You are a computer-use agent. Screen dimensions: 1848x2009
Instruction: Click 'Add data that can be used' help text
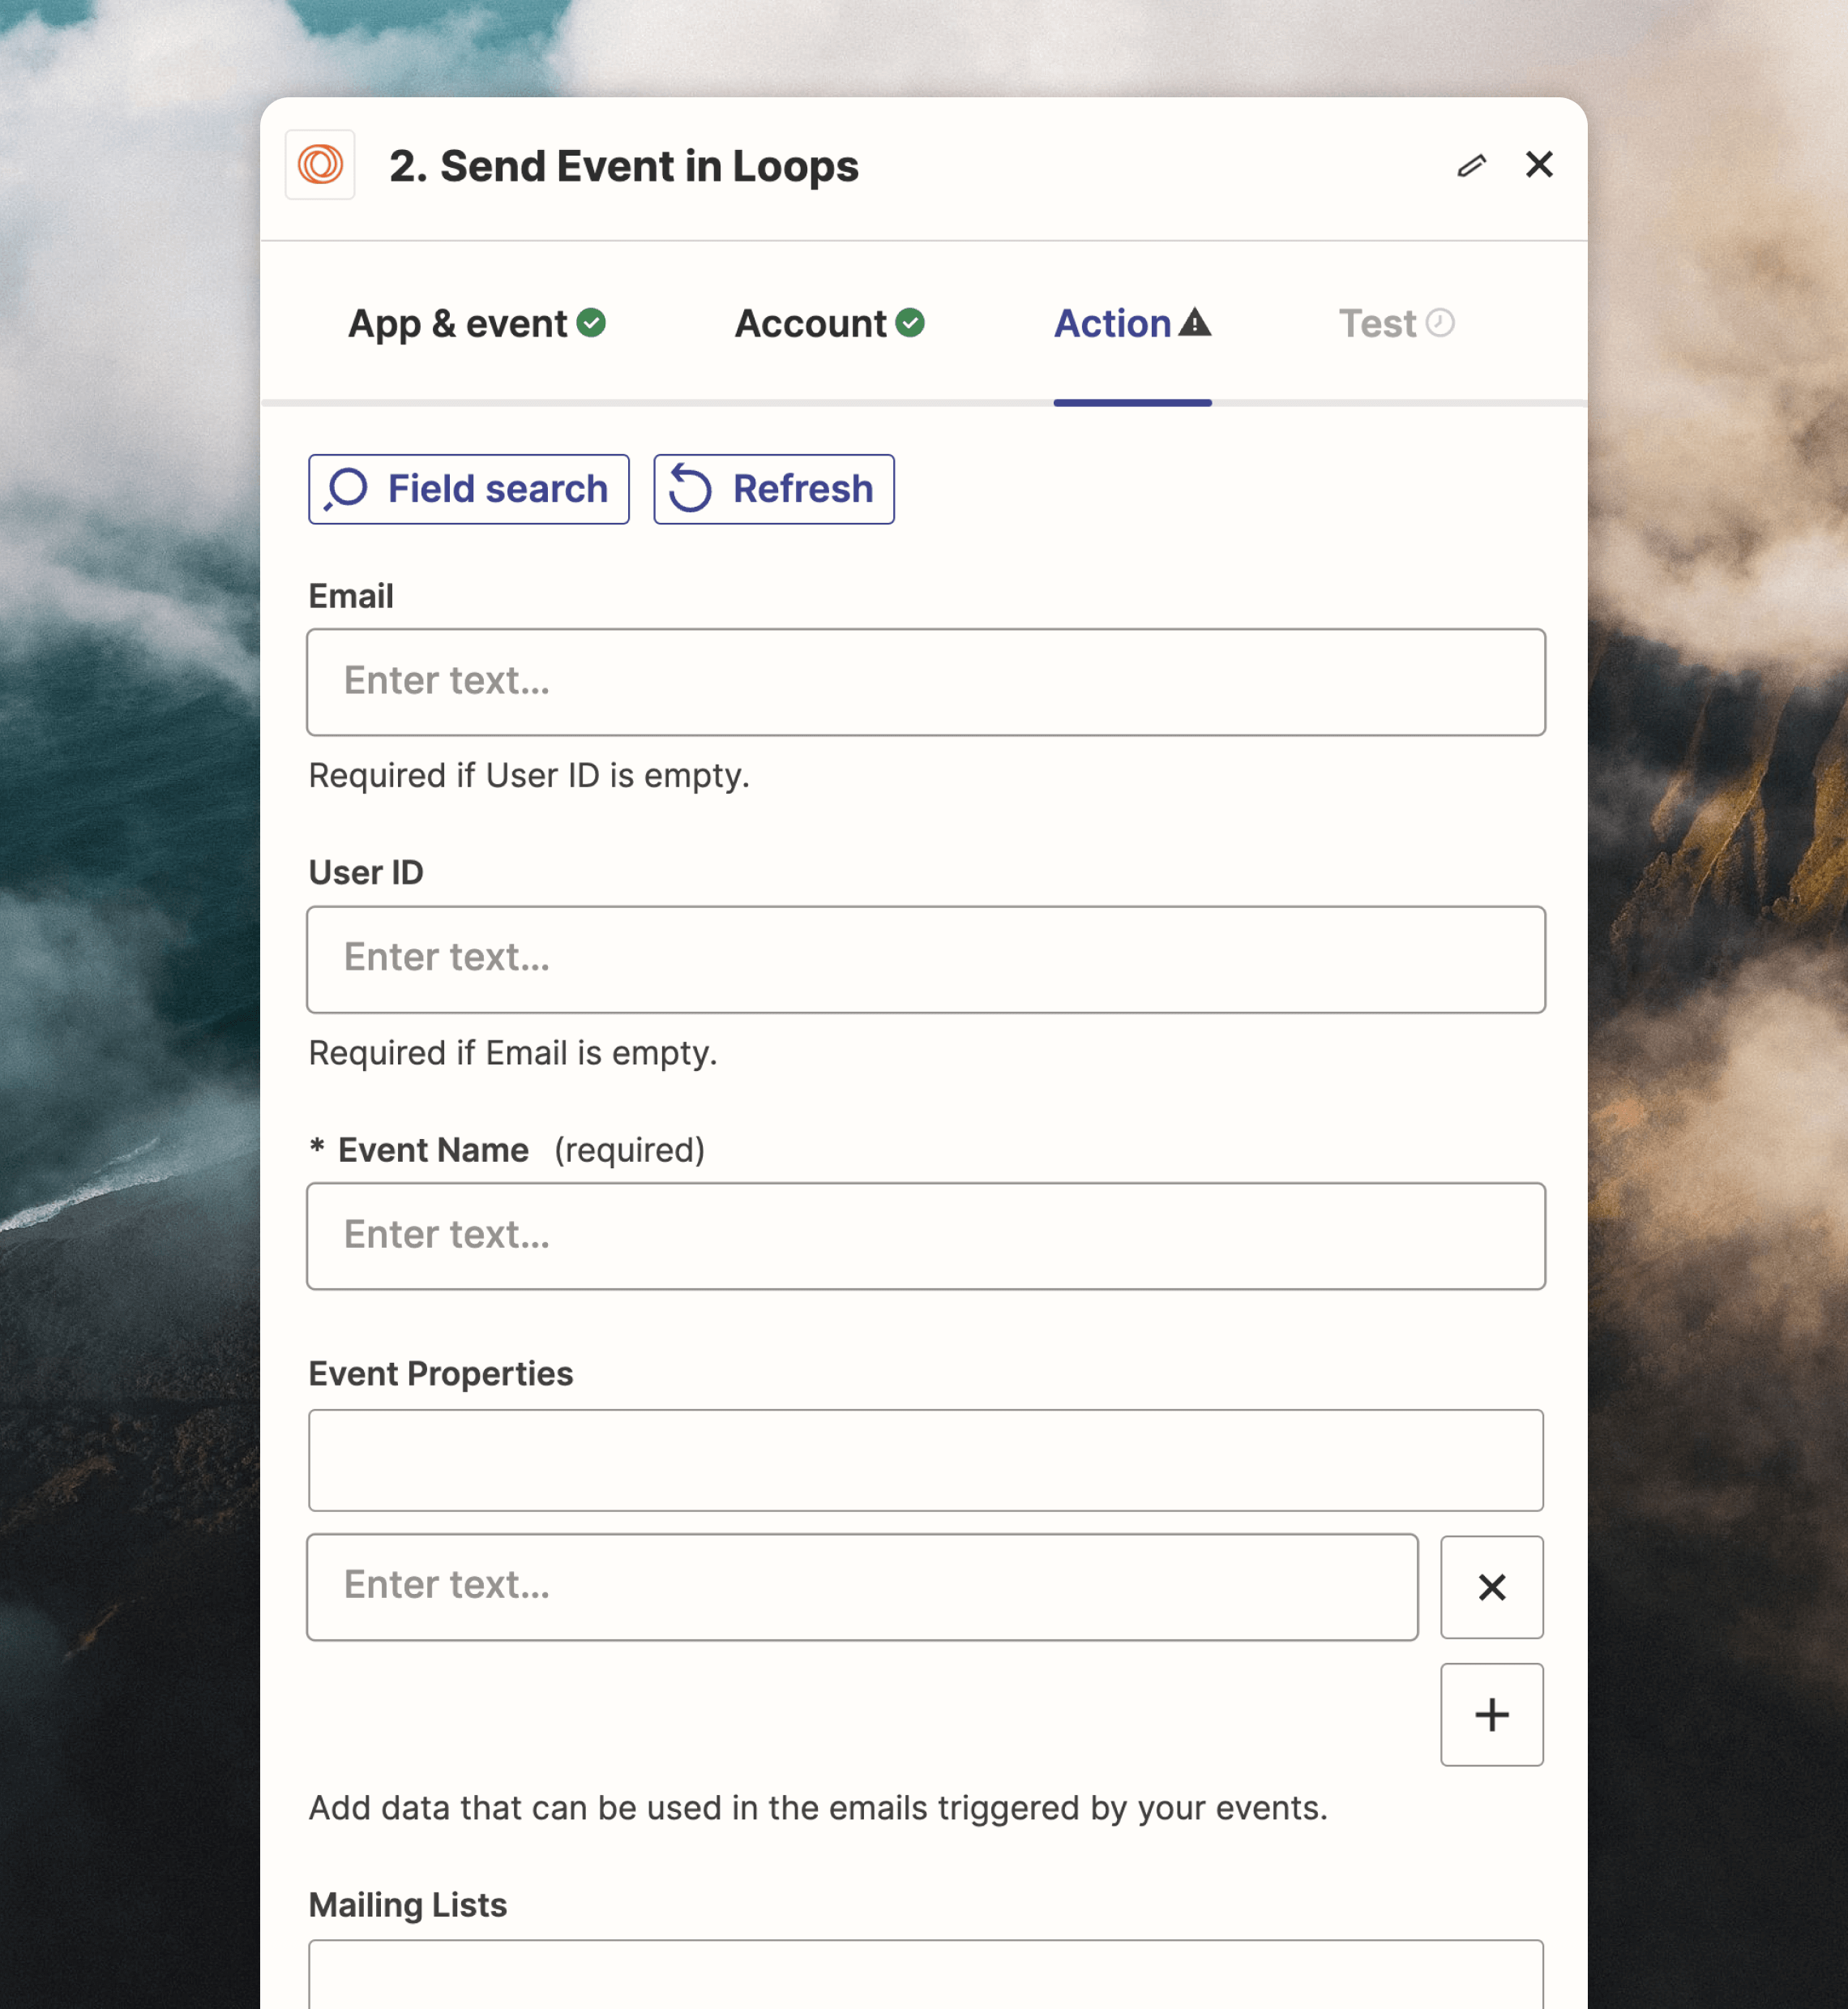[x=818, y=1808]
